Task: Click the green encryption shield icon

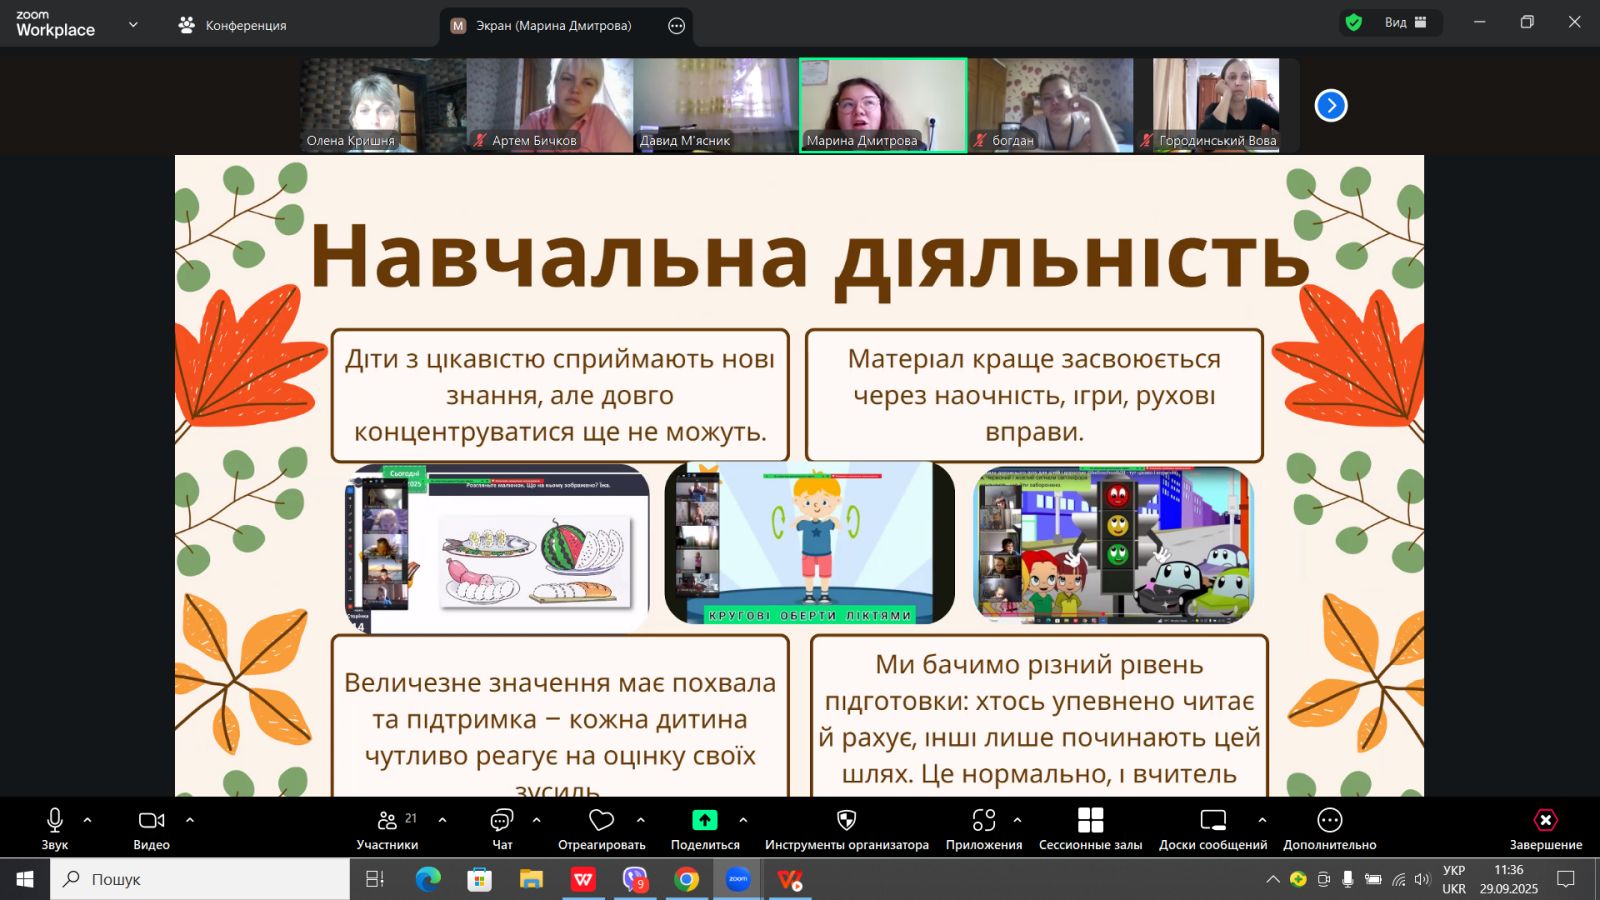Action: (1354, 23)
